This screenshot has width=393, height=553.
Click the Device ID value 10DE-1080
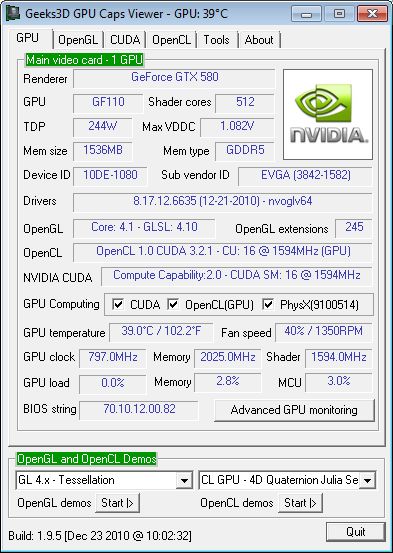tap(110, 176)
